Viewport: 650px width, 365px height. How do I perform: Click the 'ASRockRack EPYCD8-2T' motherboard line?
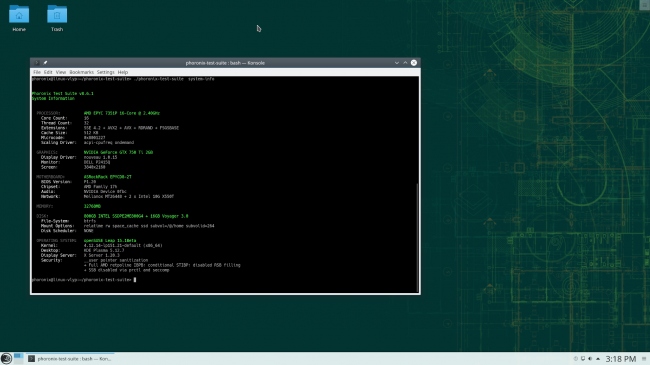tap(107, 177)
